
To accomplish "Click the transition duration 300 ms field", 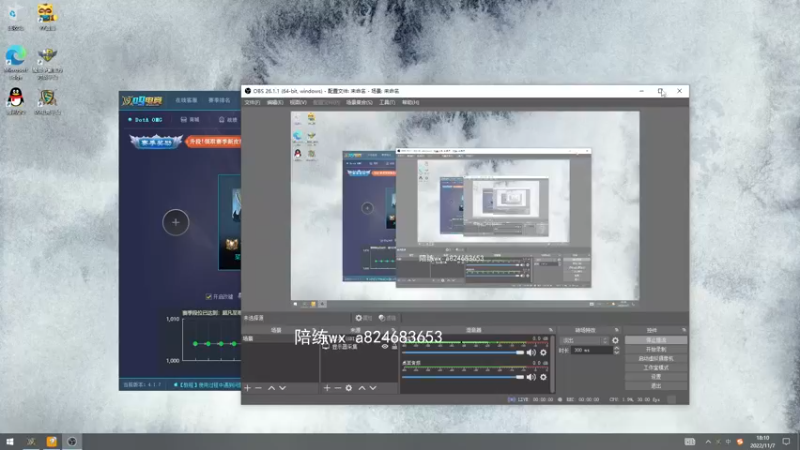I will tap(592, 351).
